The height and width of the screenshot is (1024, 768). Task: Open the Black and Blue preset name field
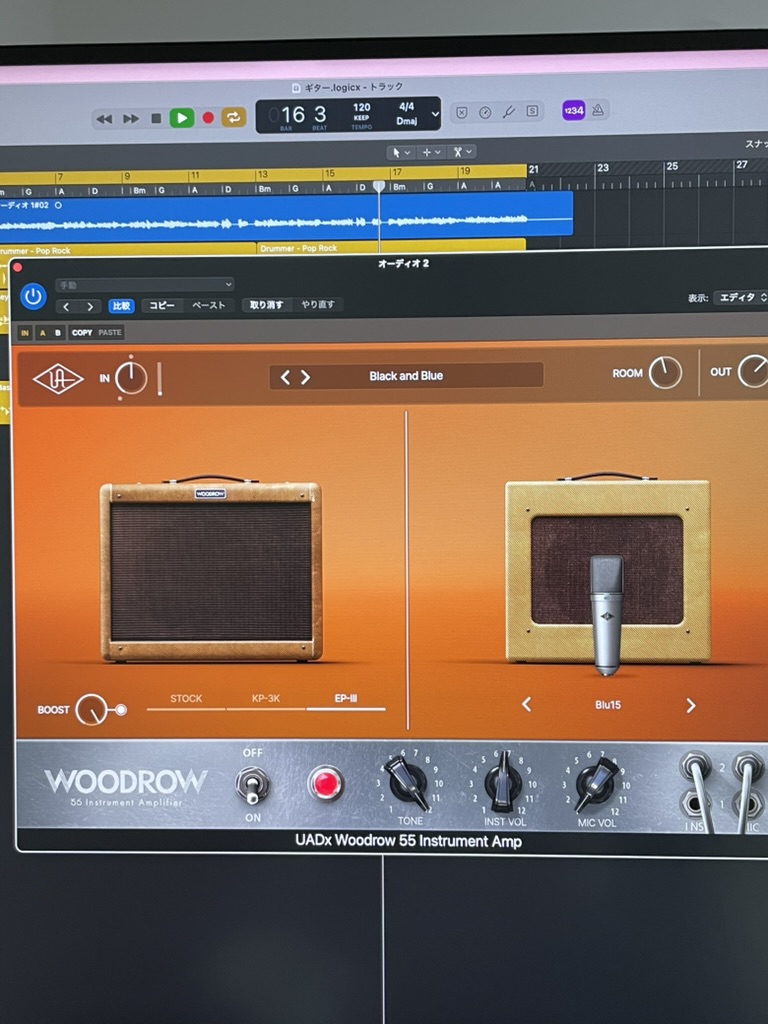406,376
